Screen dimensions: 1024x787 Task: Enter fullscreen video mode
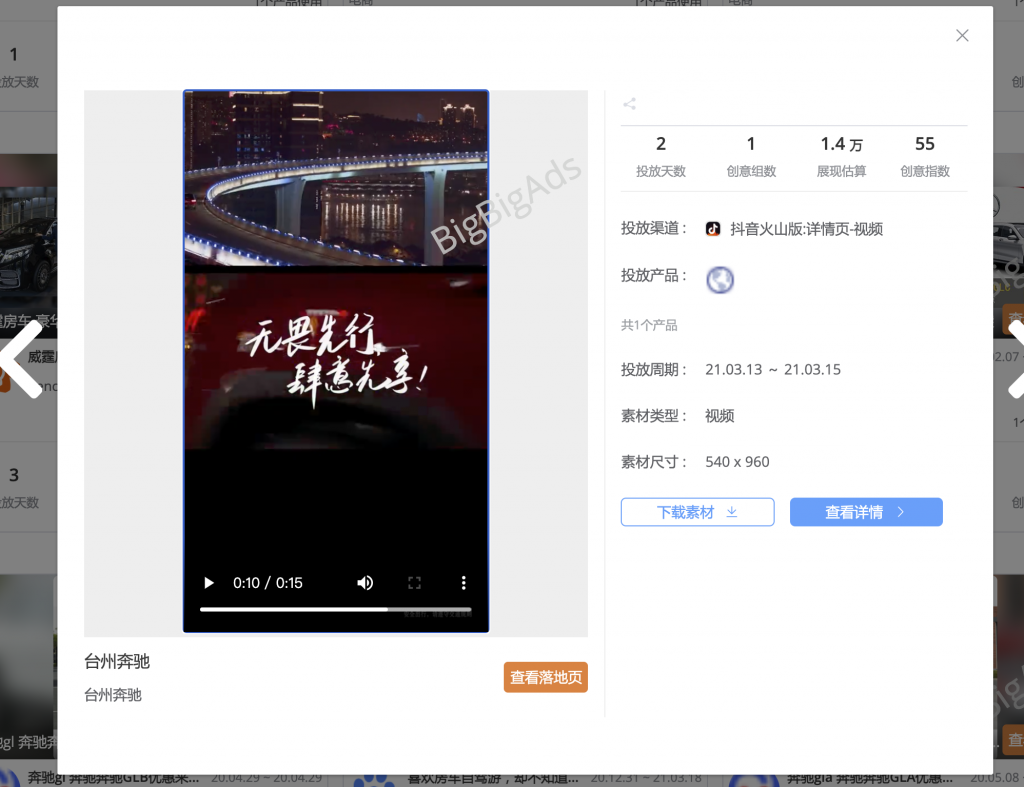414,583
